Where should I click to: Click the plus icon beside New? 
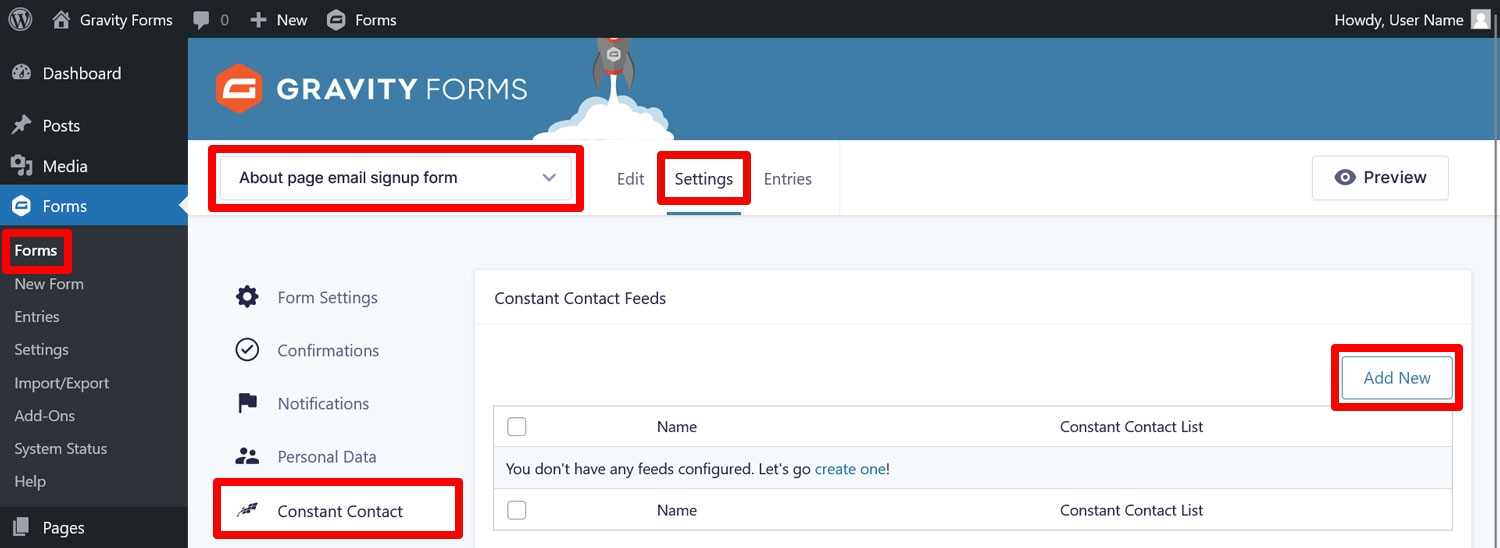(258, 20)
